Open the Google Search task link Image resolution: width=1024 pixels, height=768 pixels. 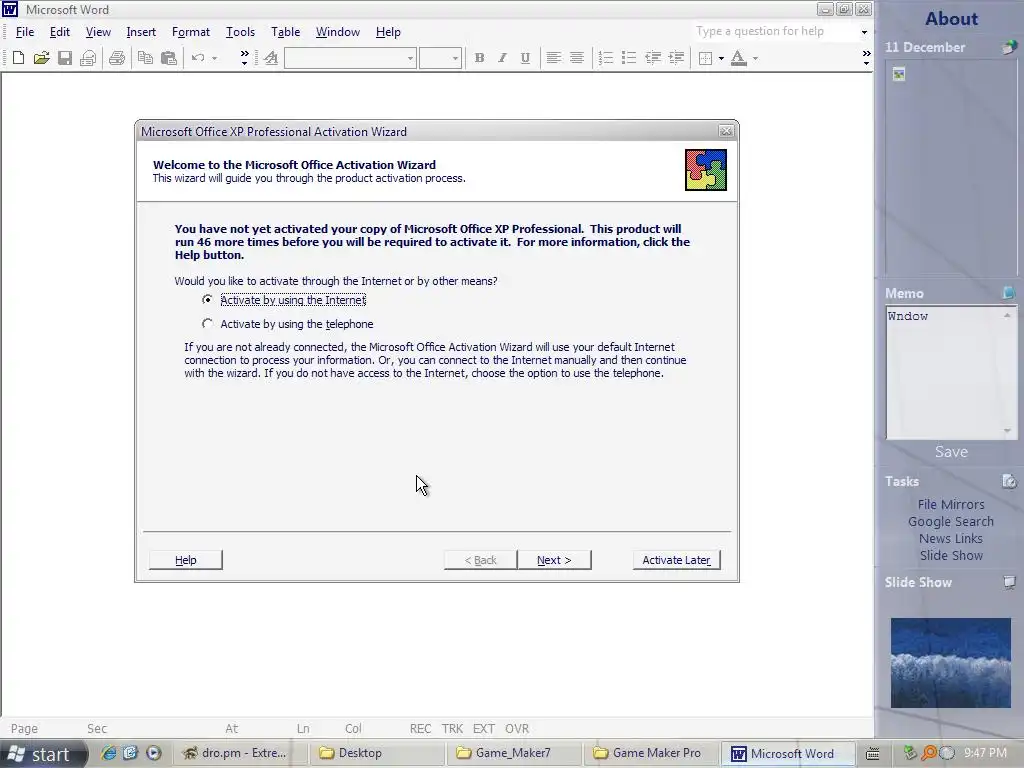(951, 521)
